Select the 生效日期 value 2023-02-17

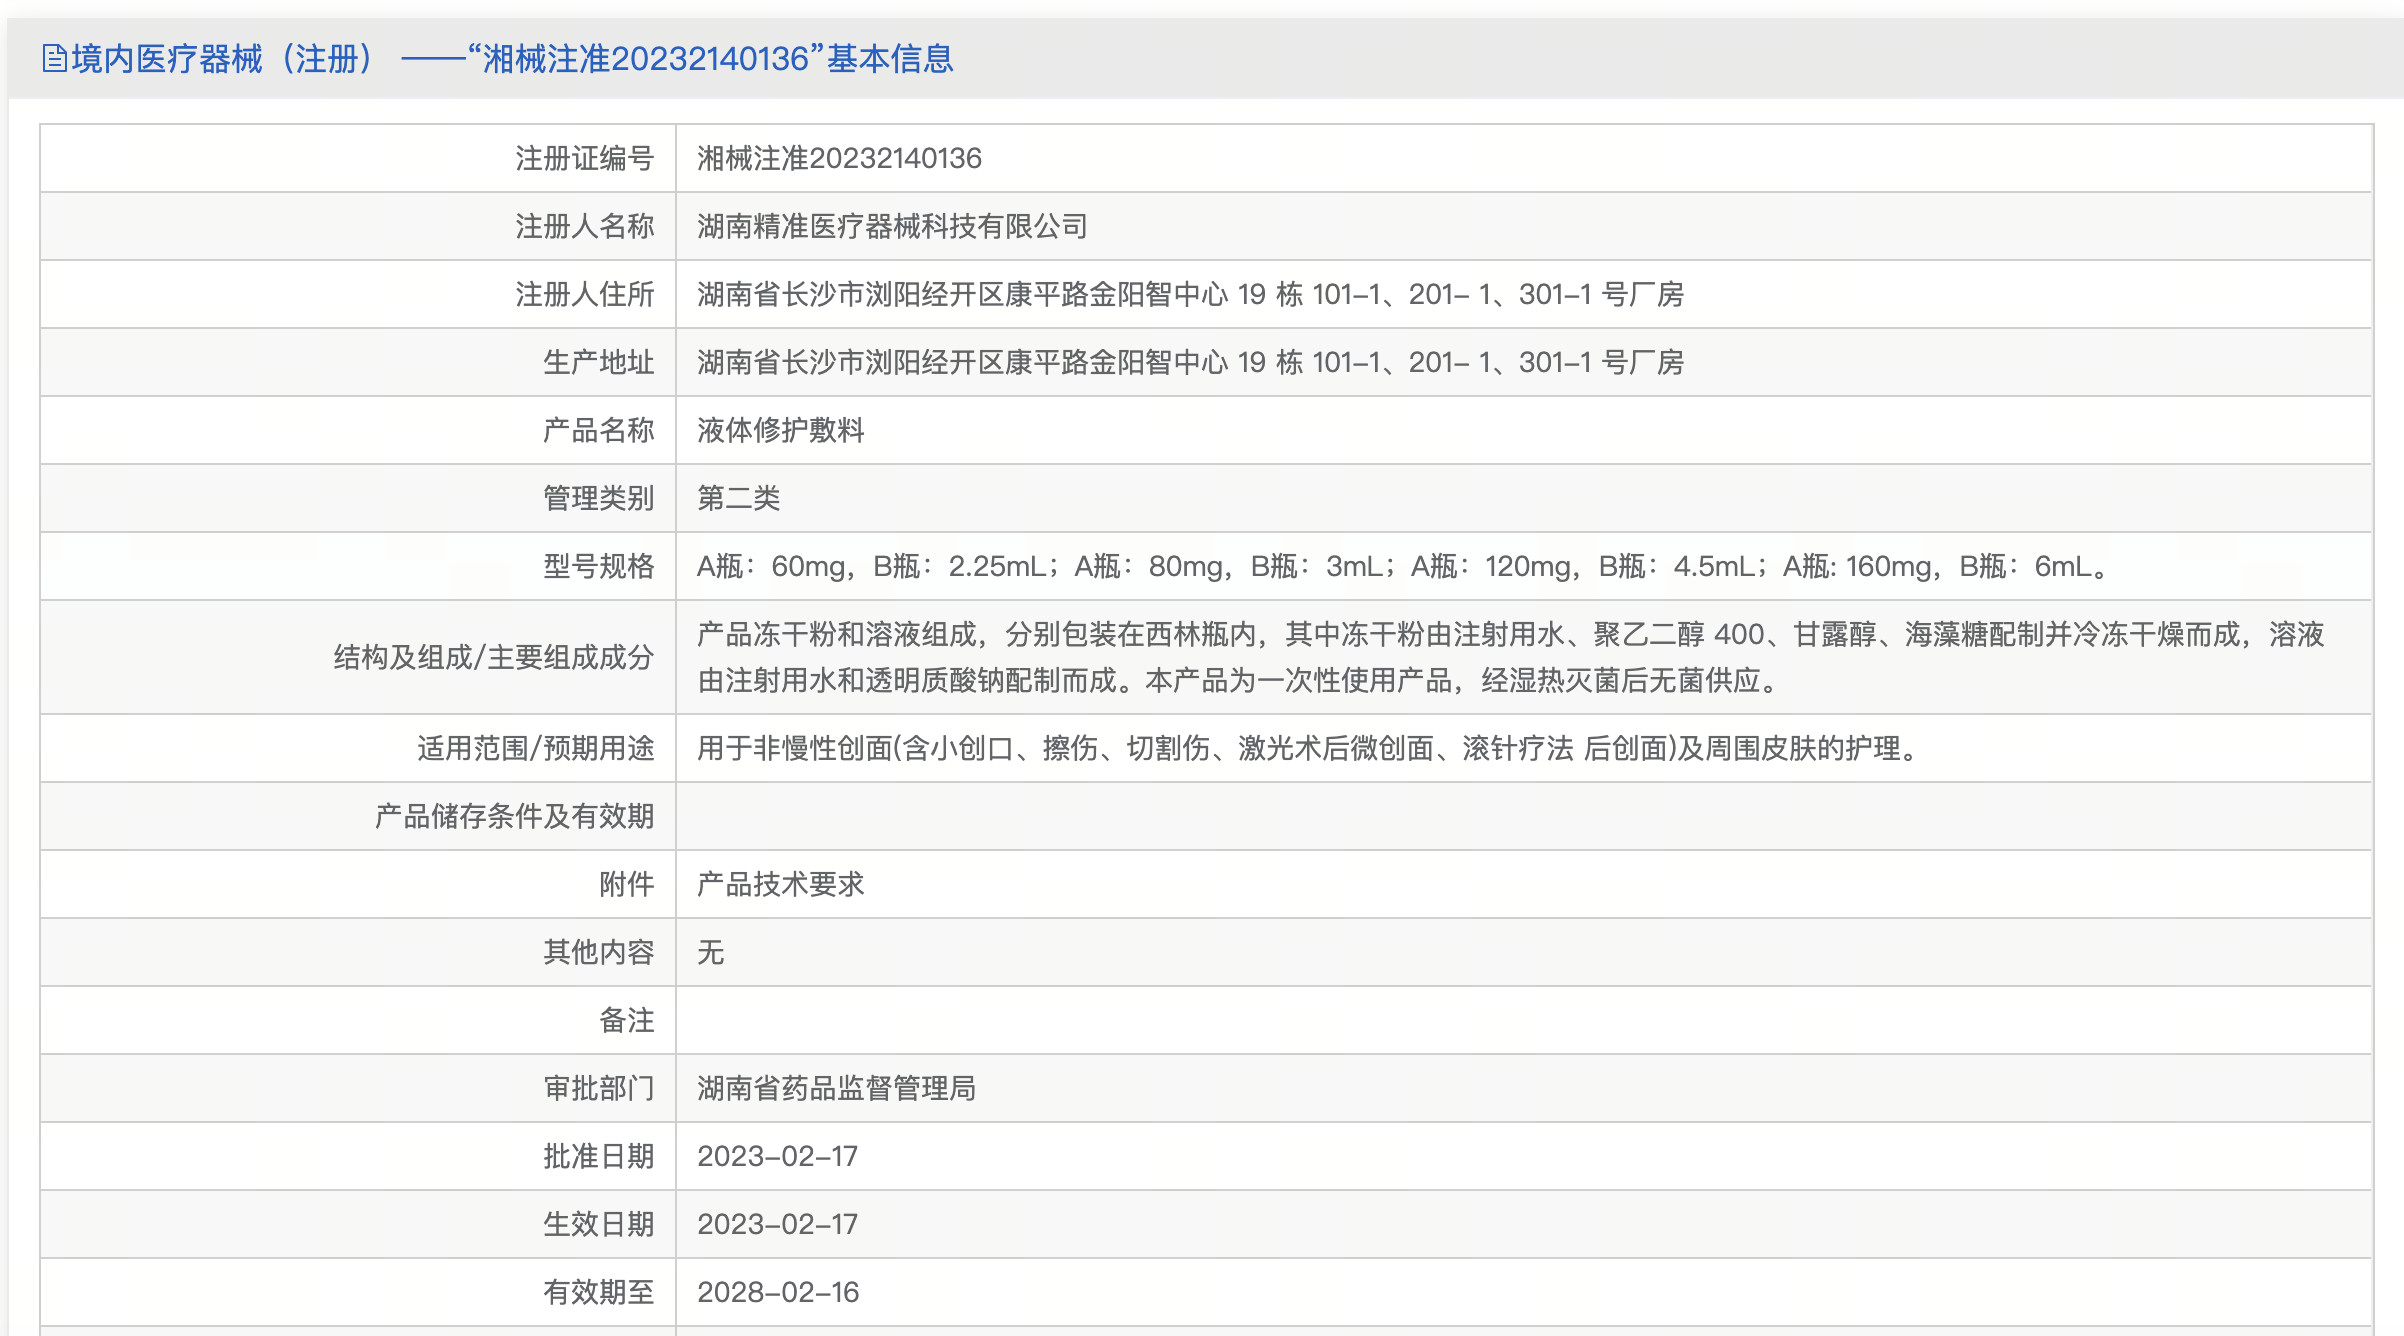coord(777,1224)
